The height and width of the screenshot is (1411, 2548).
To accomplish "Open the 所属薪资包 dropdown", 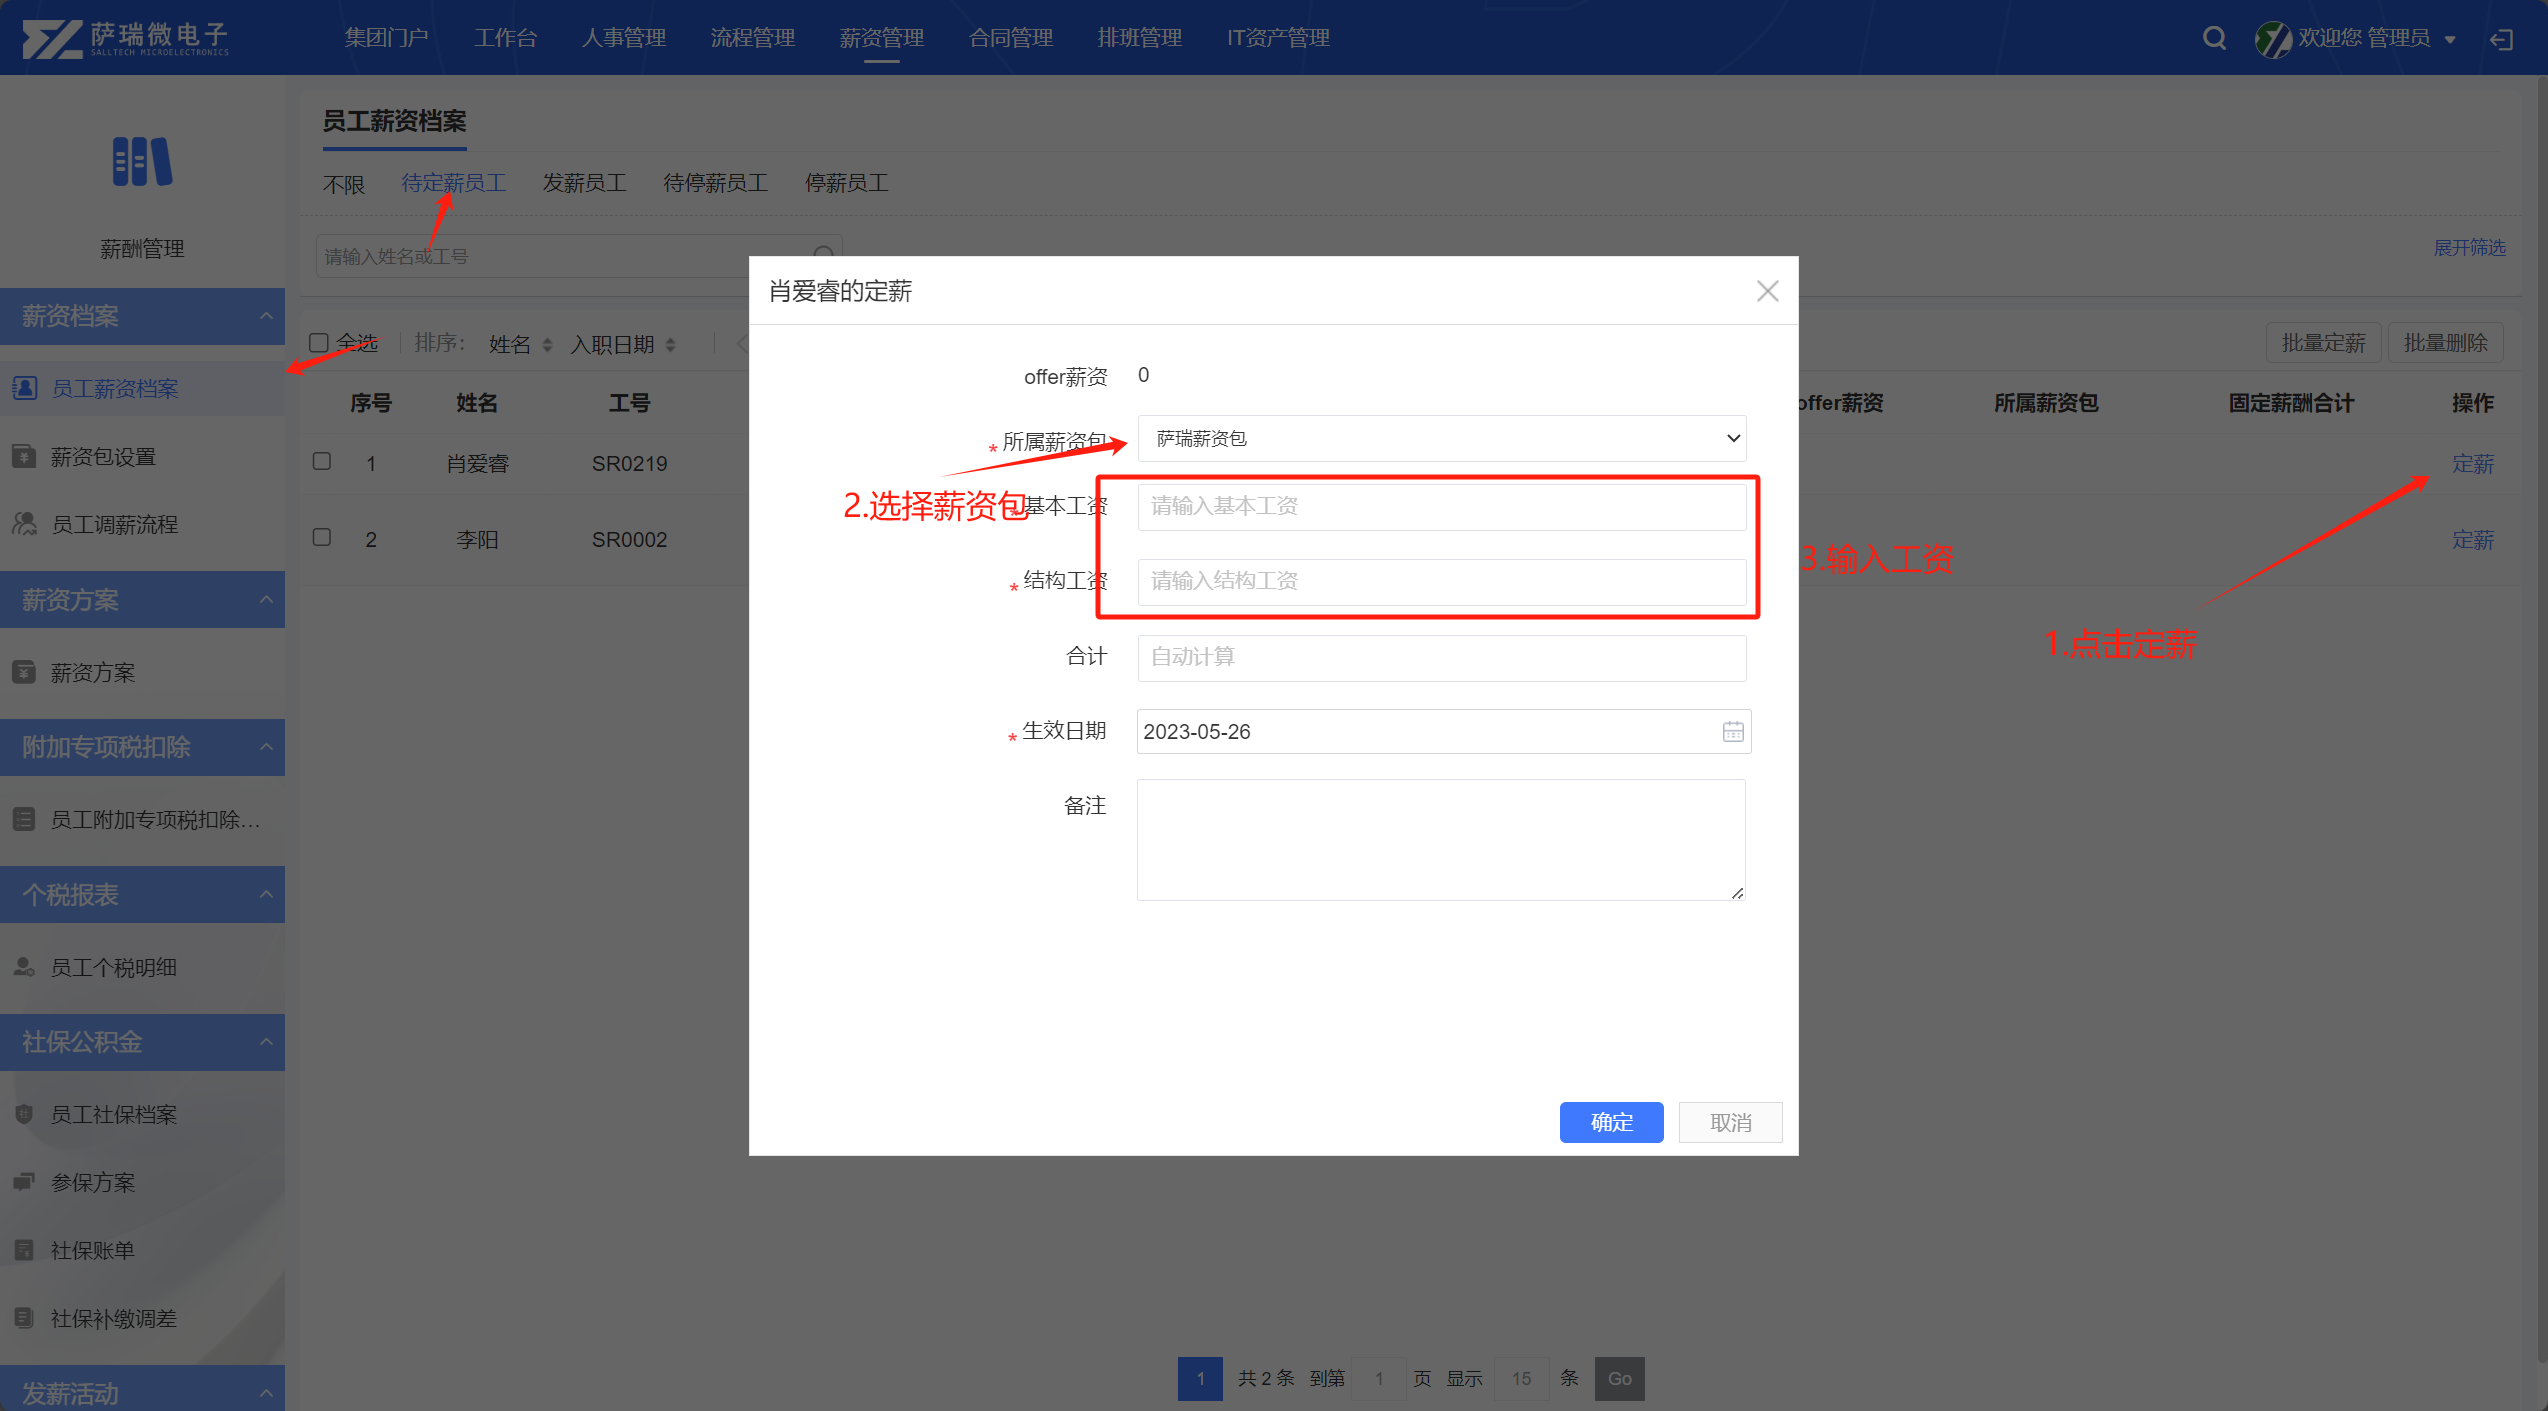I will click(x=1441, y=439).
